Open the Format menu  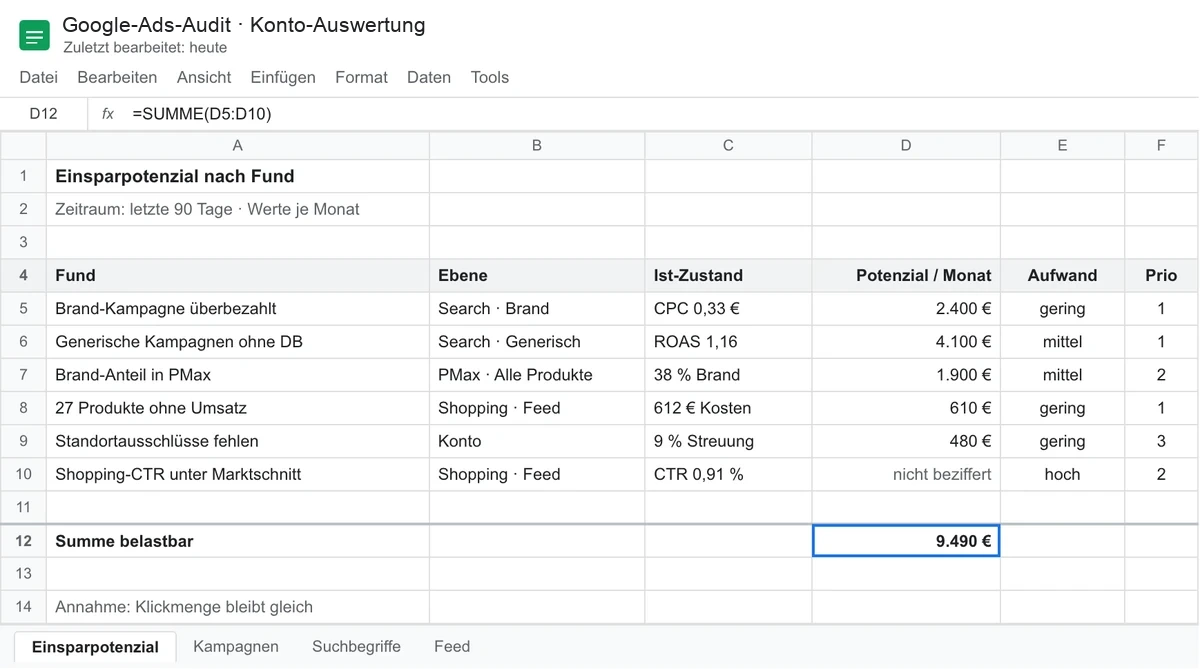(x=361, y=77)
